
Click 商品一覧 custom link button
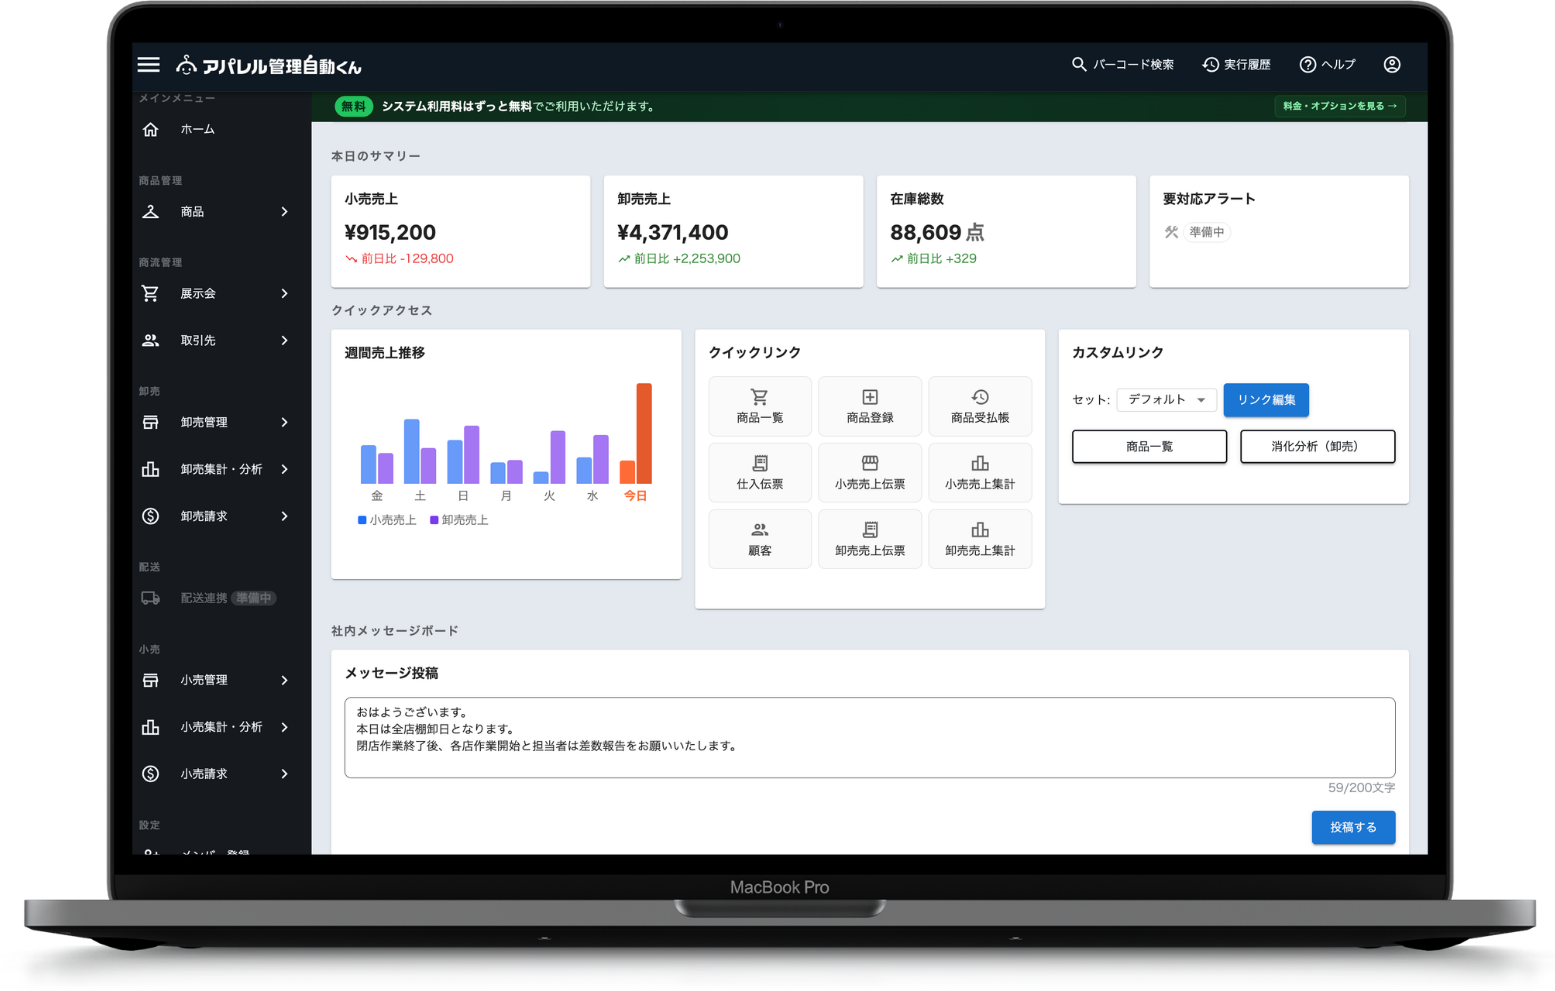click(1150, 447)
